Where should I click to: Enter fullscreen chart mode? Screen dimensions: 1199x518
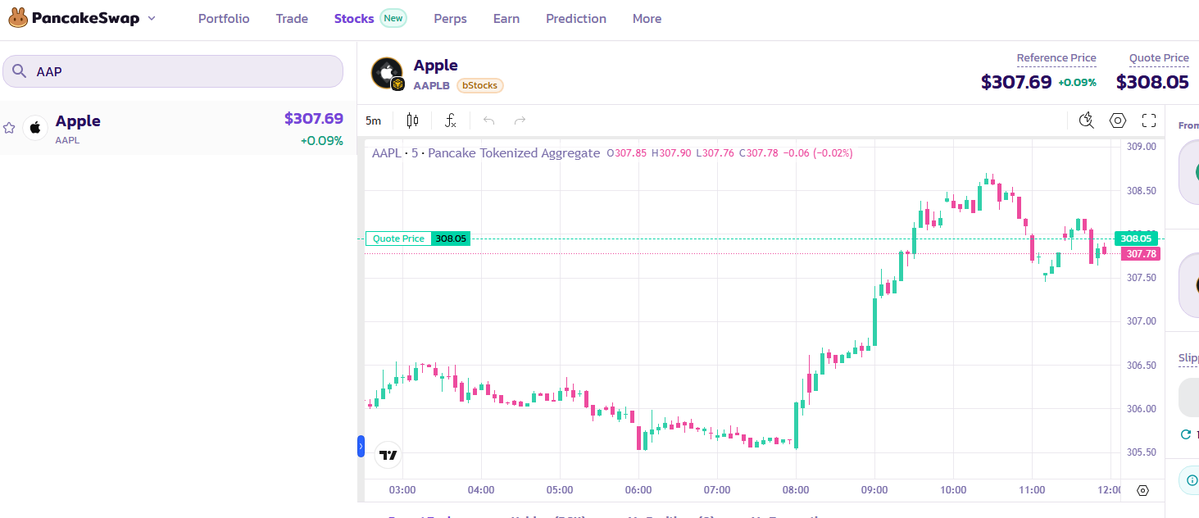[1149, 120]
